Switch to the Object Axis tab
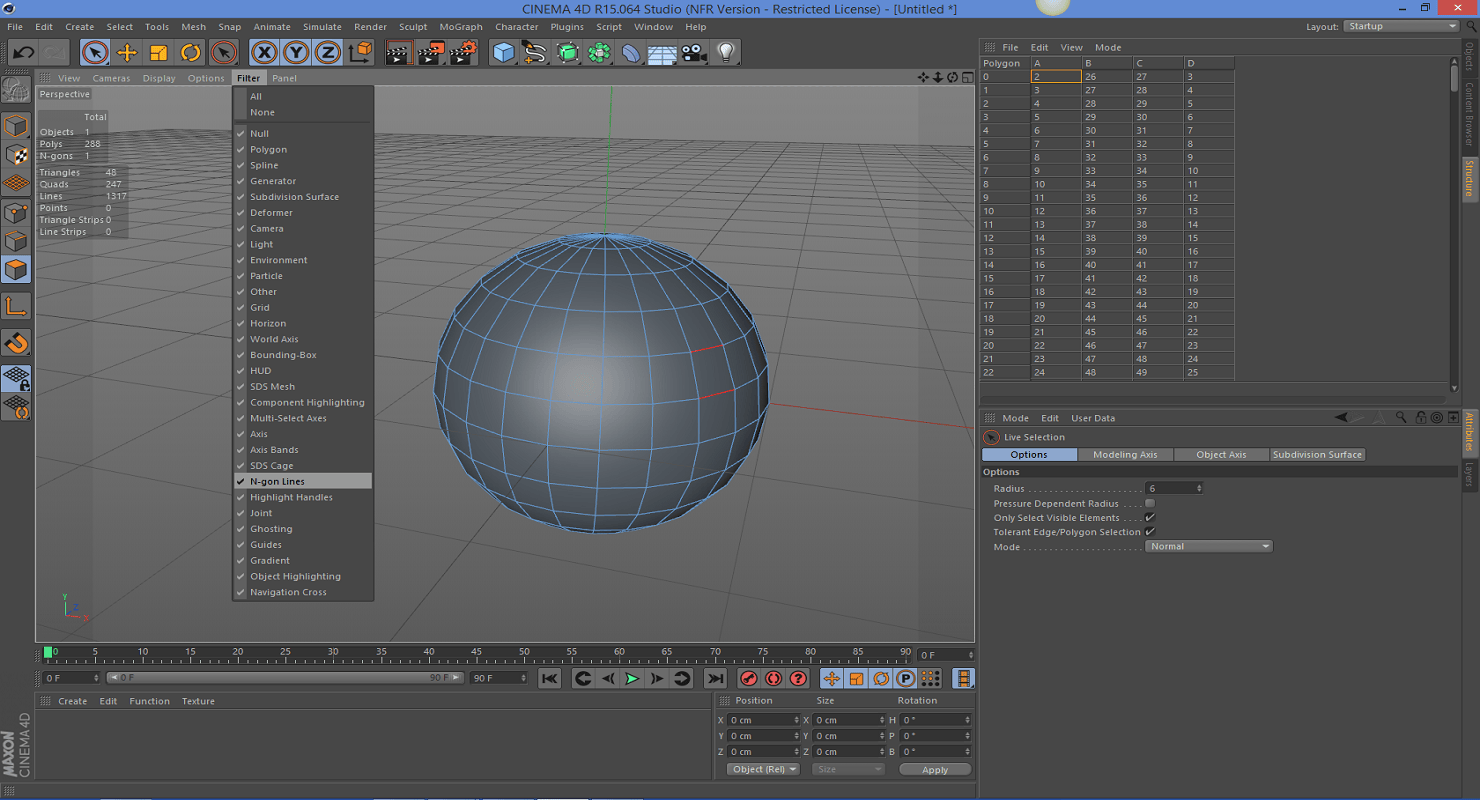The image size is (1480, 800). [x=1221, y=454]
